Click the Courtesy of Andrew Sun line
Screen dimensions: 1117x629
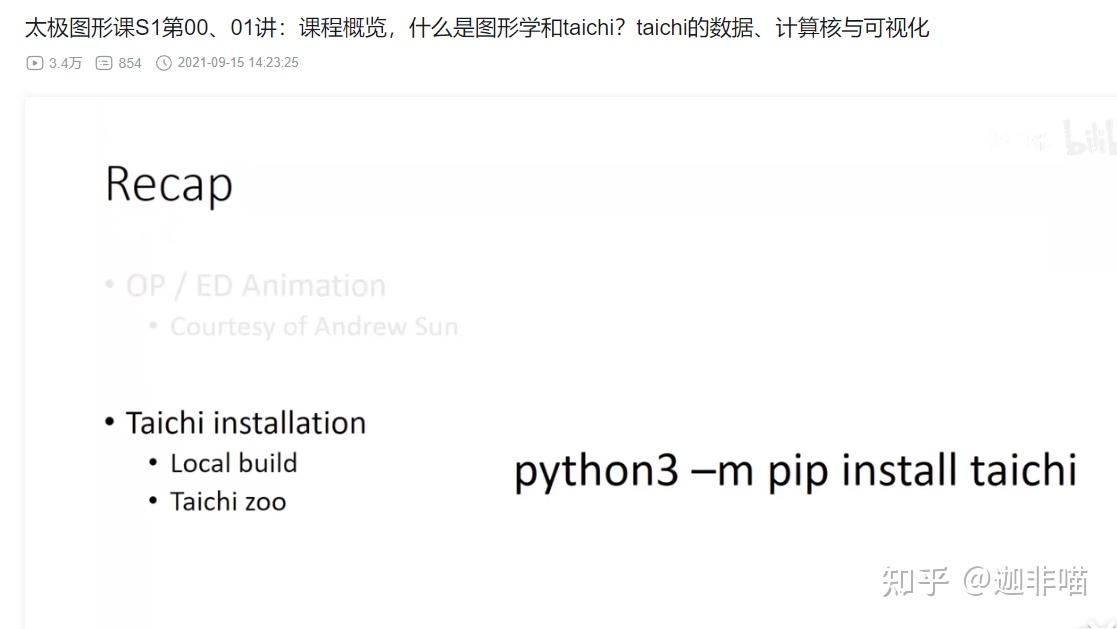tap(314, 327)
